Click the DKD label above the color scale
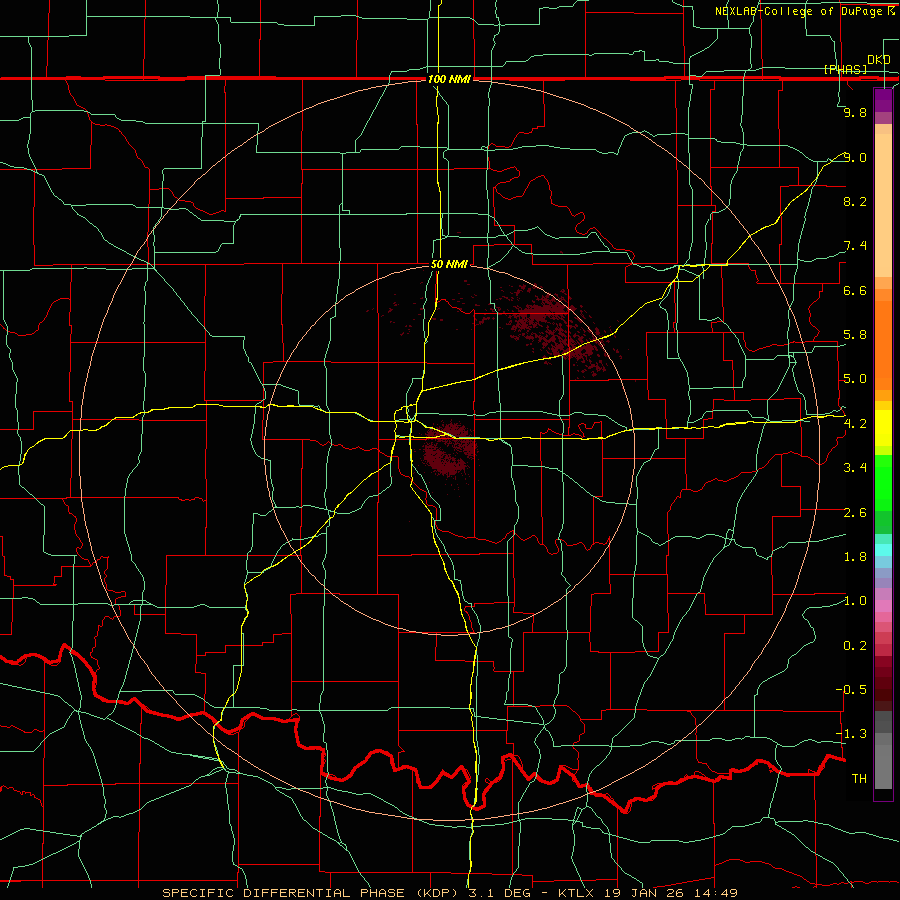Screen dimensions: 900x900 tap(879, 60)
